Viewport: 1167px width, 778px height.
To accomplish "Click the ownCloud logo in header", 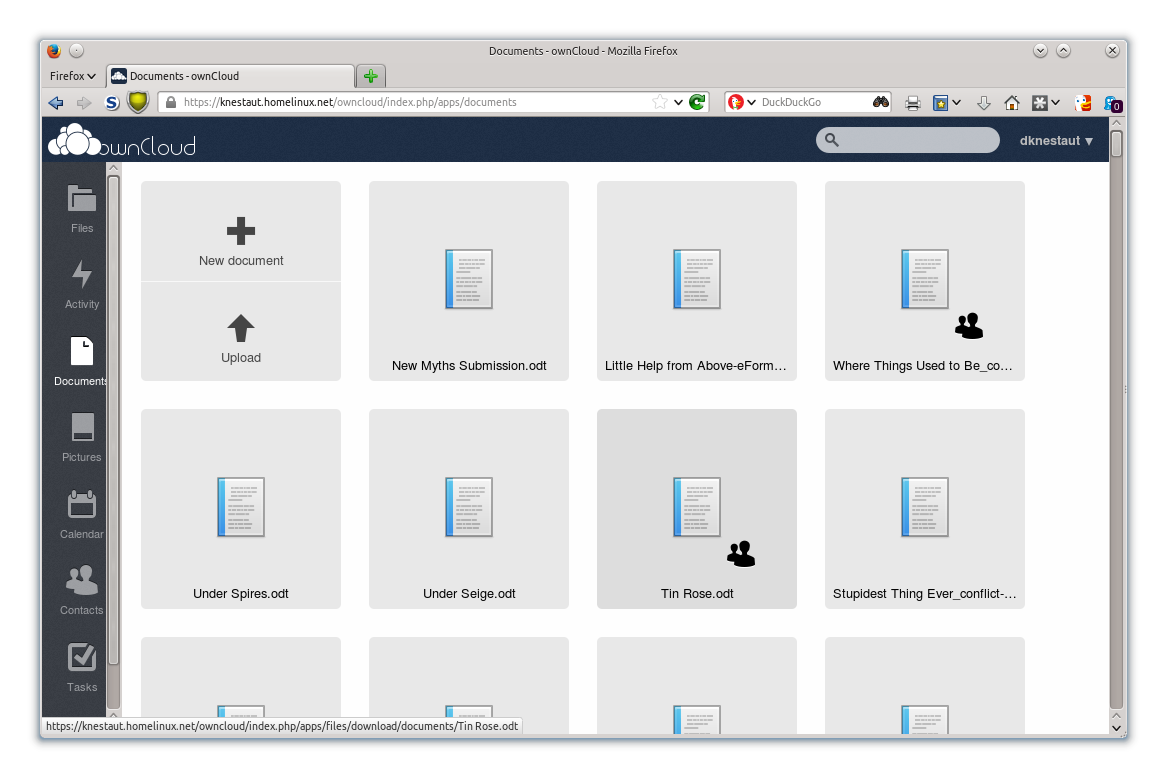I will (x=122, y=141).
